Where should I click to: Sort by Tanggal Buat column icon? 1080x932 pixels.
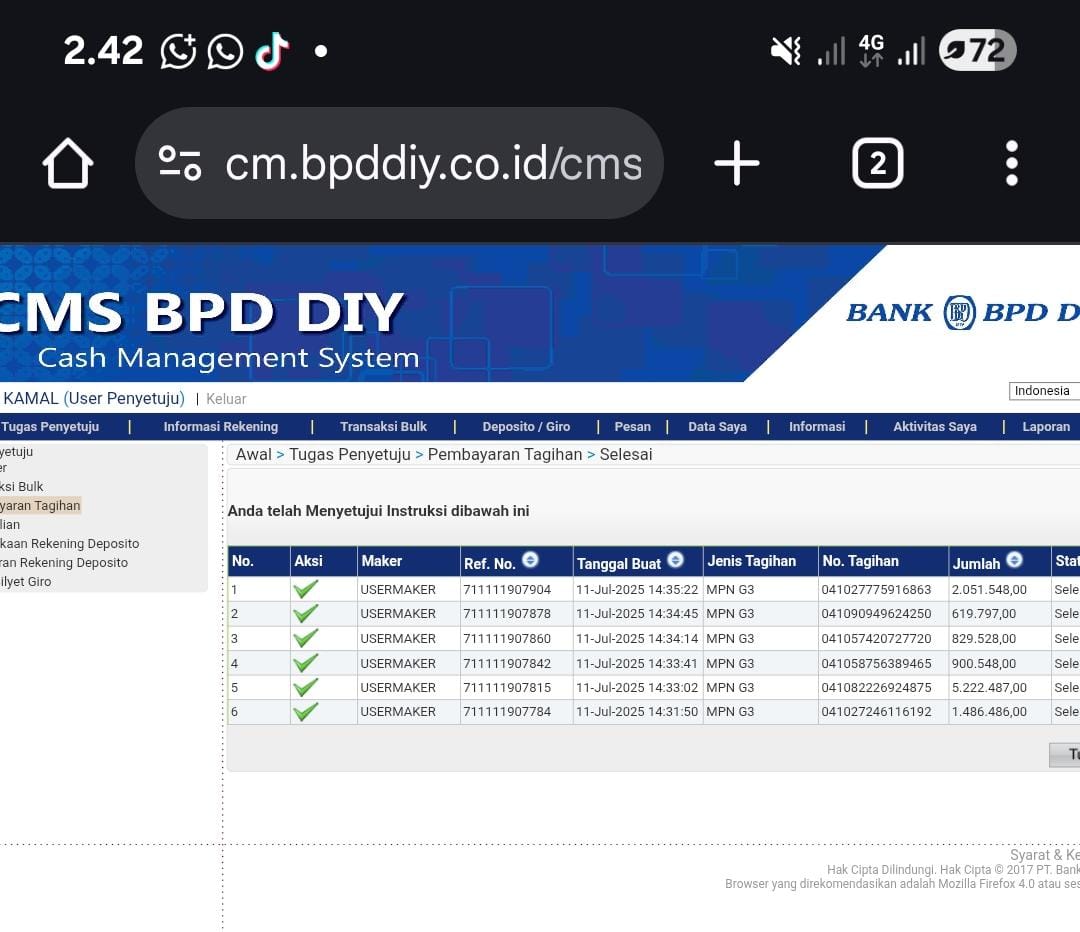coord(675,560)
